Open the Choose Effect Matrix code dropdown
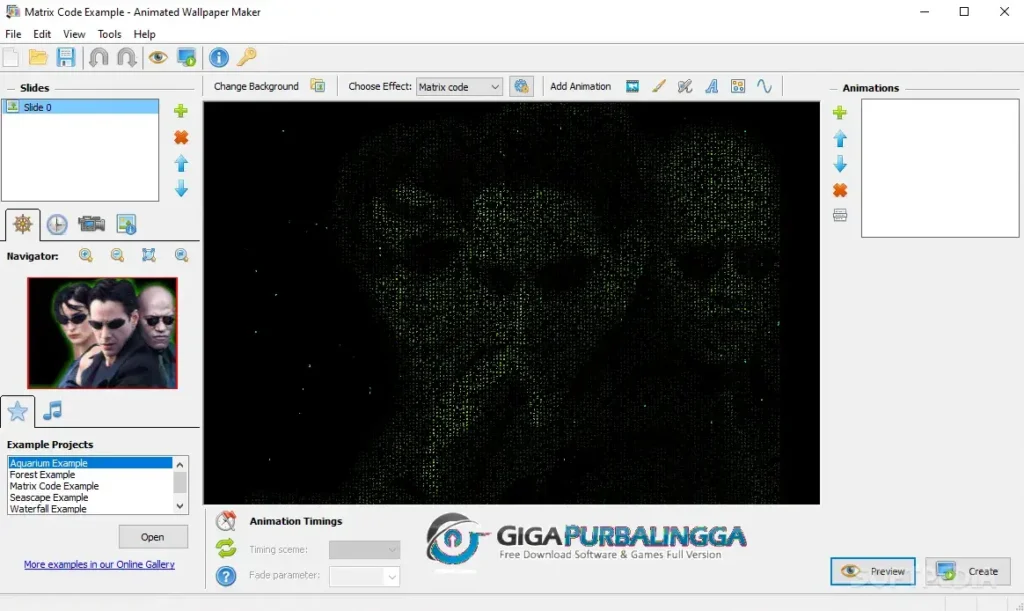This screenshot has height=611, width=1024. pyautogui.click(x=459, y=87)
